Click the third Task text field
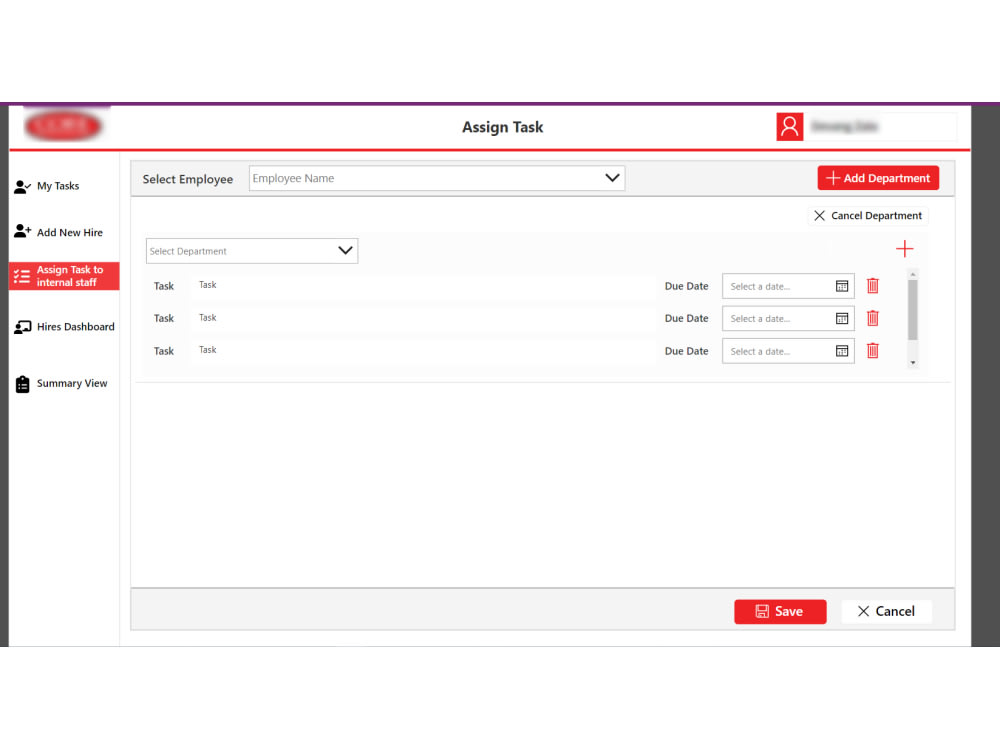The image size is (1000, 750). pos(422,350)
